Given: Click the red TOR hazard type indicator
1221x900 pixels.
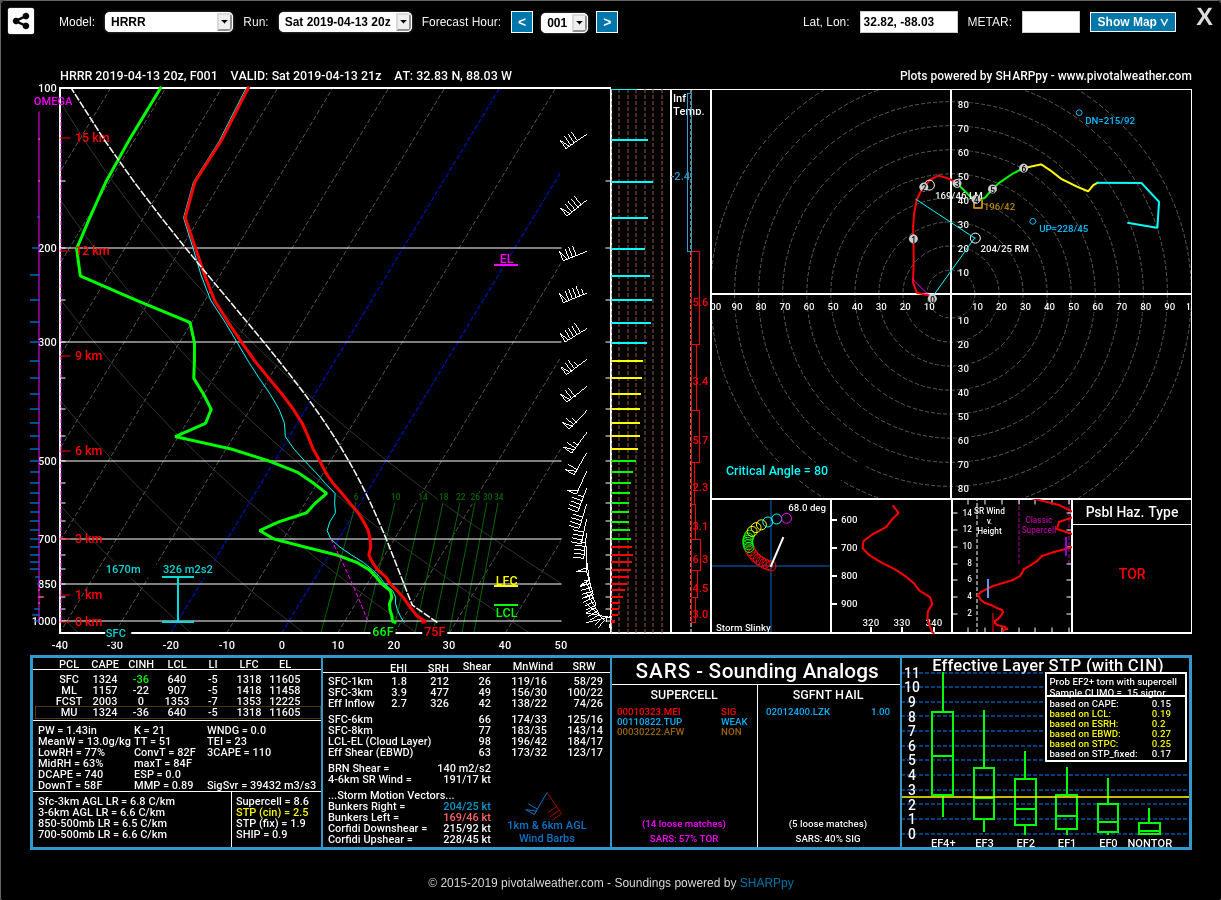Looking at the screenshot, I should coord(1131,574).
